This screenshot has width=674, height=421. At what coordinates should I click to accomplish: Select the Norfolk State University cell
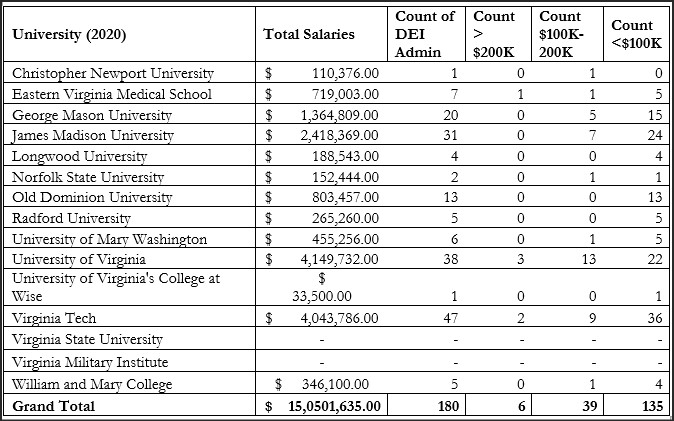(91, 177)
